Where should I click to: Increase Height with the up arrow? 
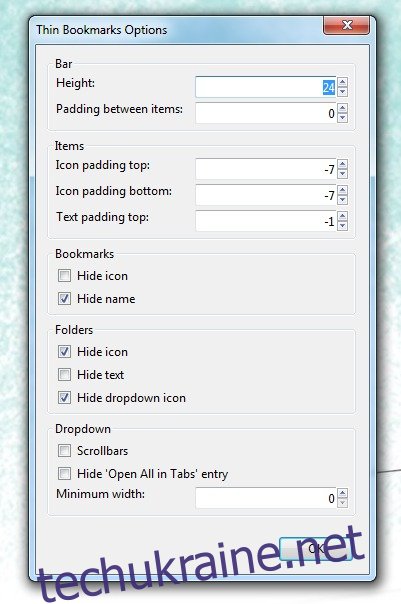pyautogui.click(x=342, y=82)
